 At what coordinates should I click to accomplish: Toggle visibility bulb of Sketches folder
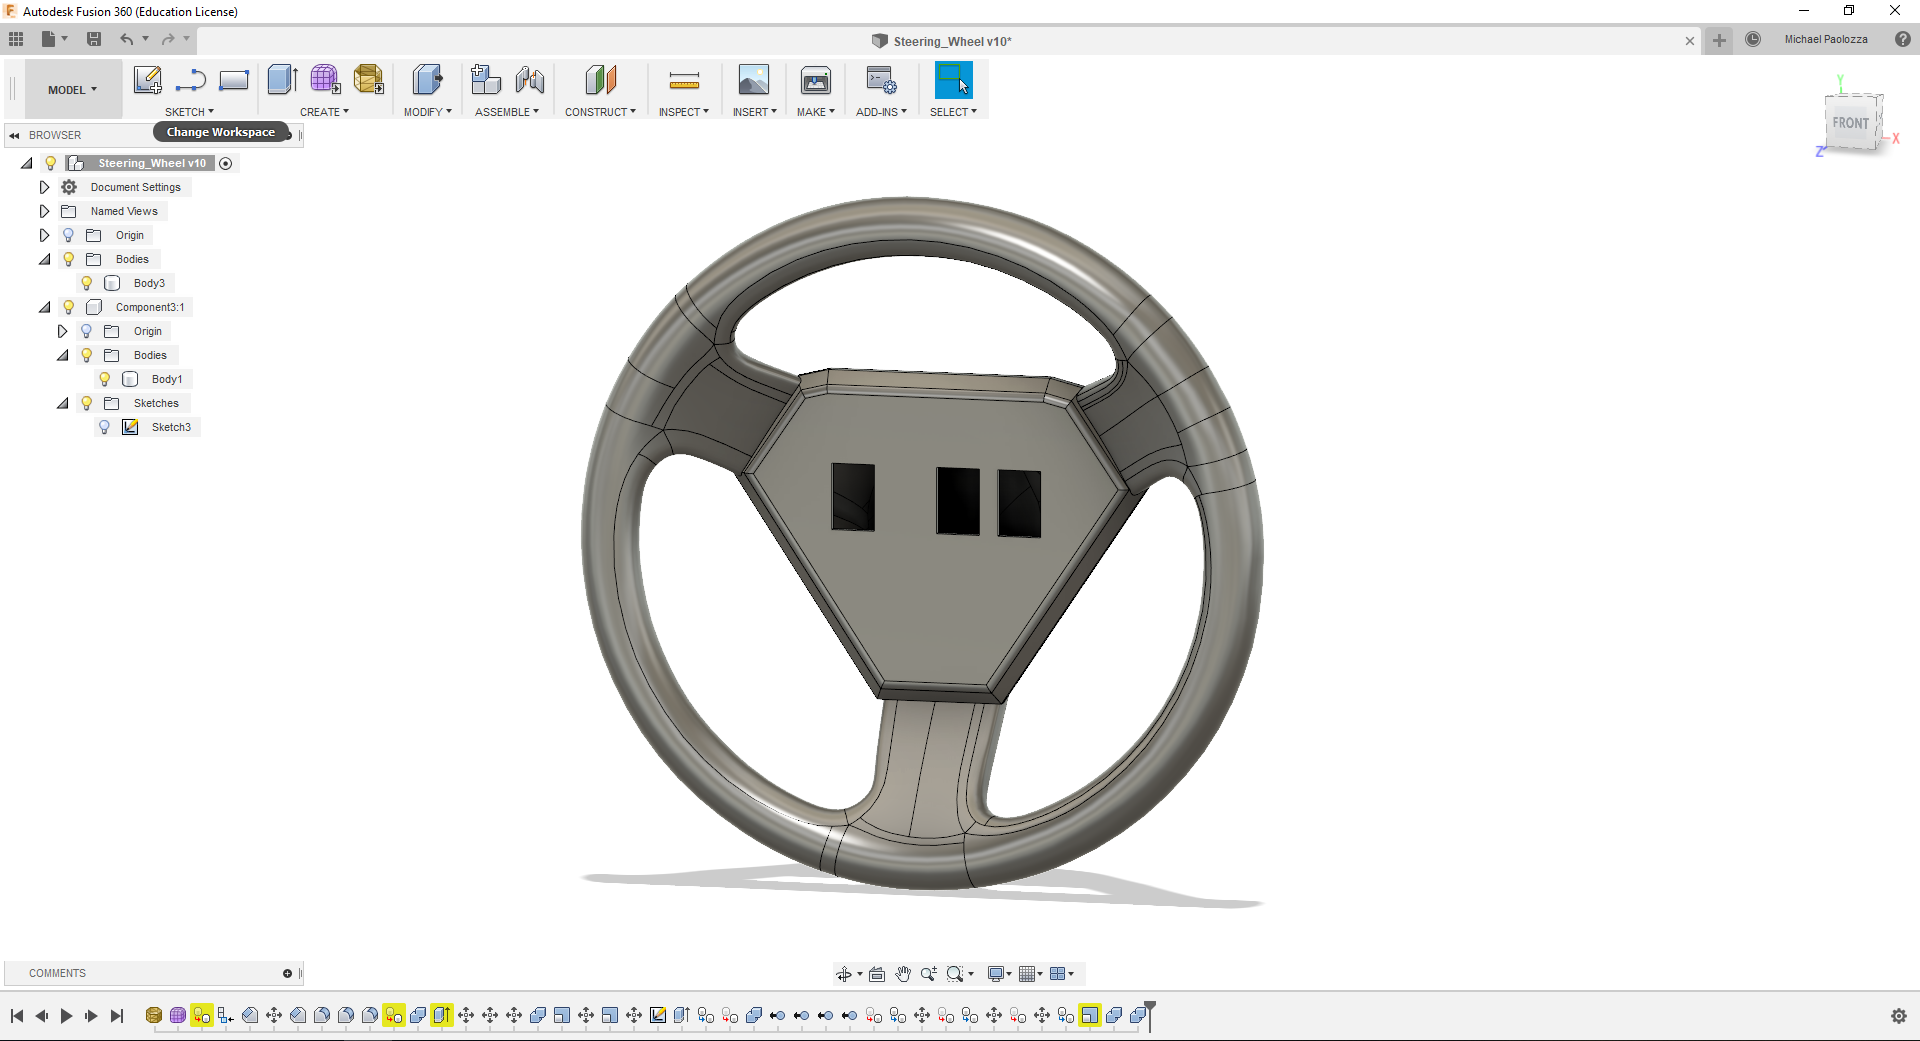87,403
